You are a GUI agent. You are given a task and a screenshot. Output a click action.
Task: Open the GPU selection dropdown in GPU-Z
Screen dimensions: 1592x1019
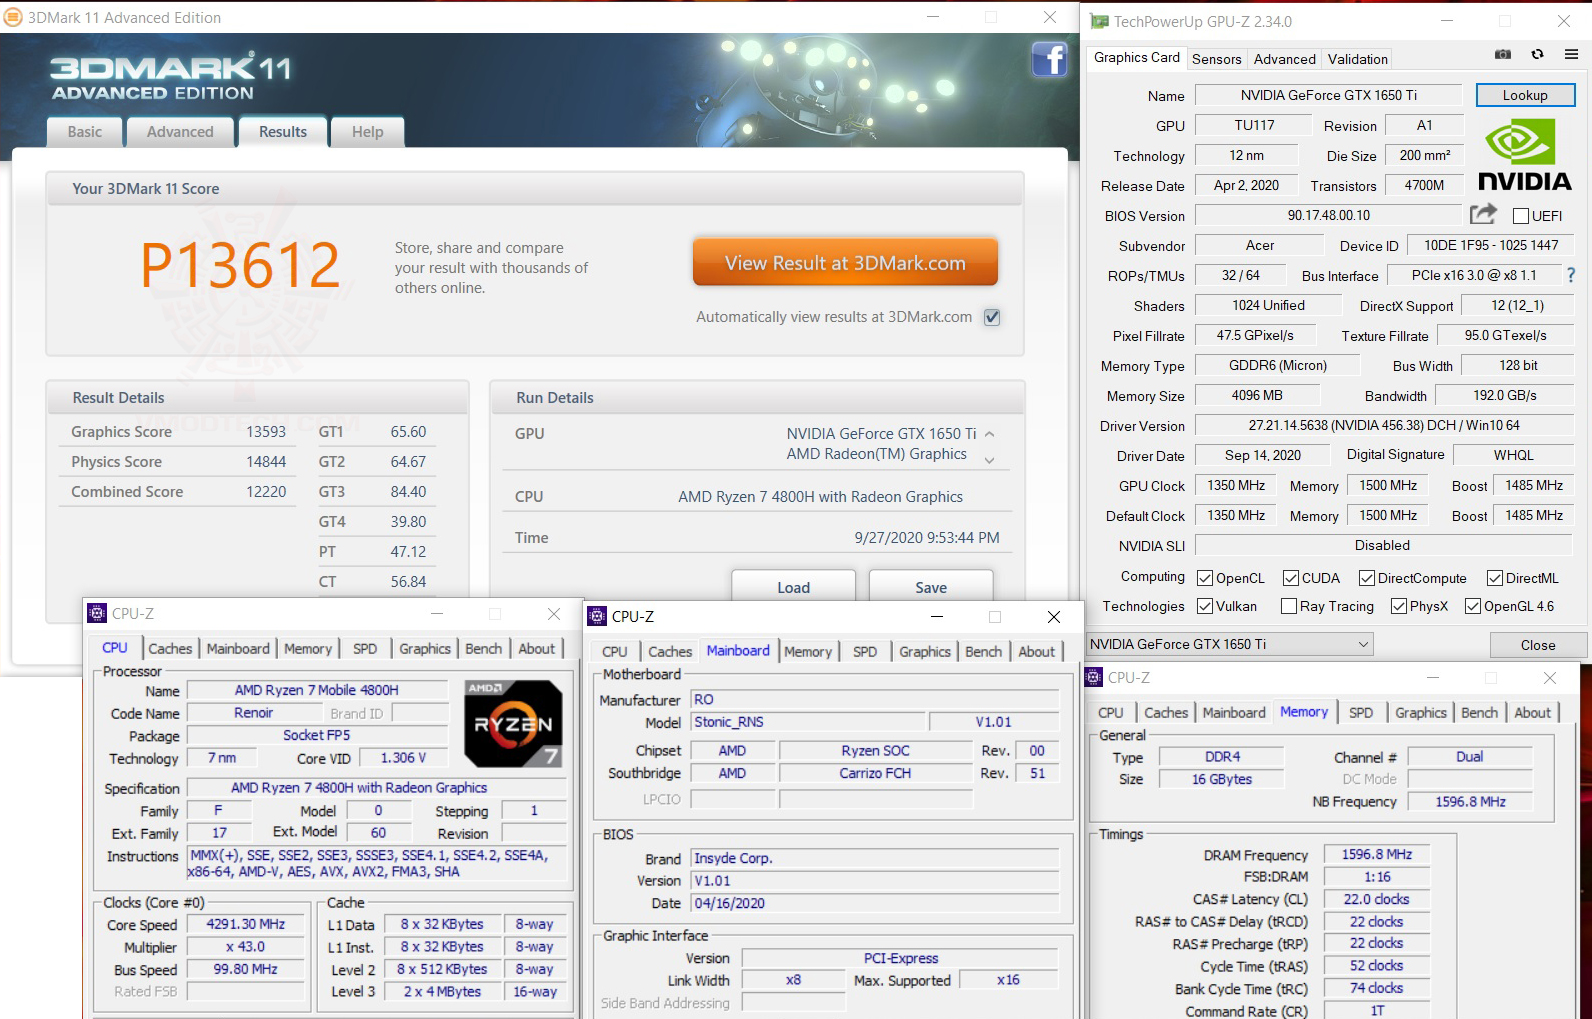click(1230, 644)
